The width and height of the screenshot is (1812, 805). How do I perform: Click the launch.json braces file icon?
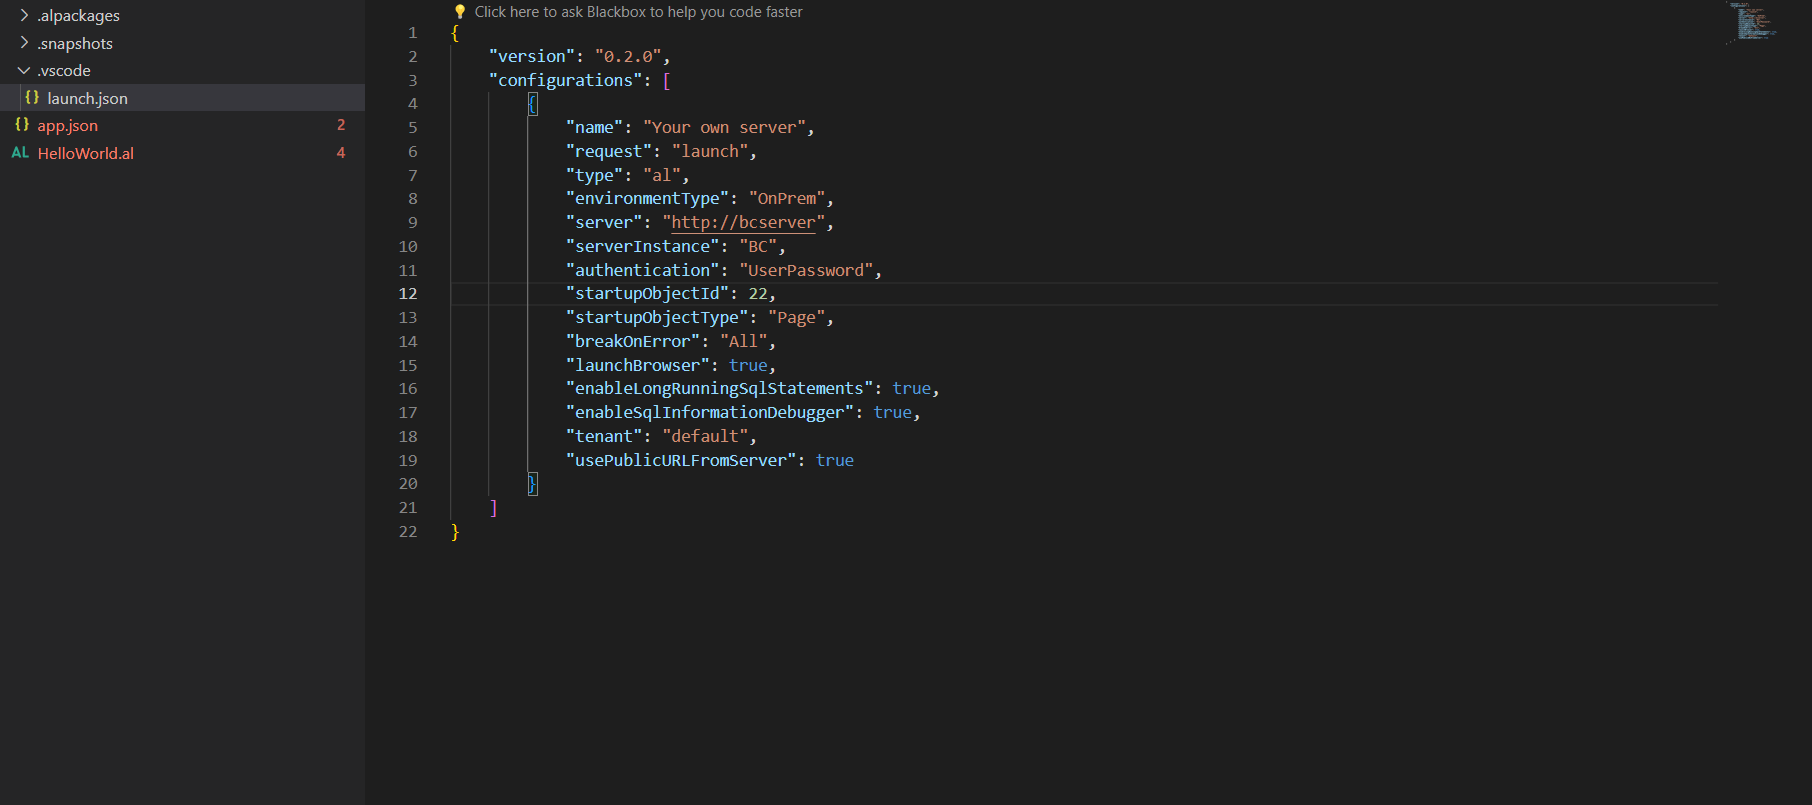click(x=32, y=98)
